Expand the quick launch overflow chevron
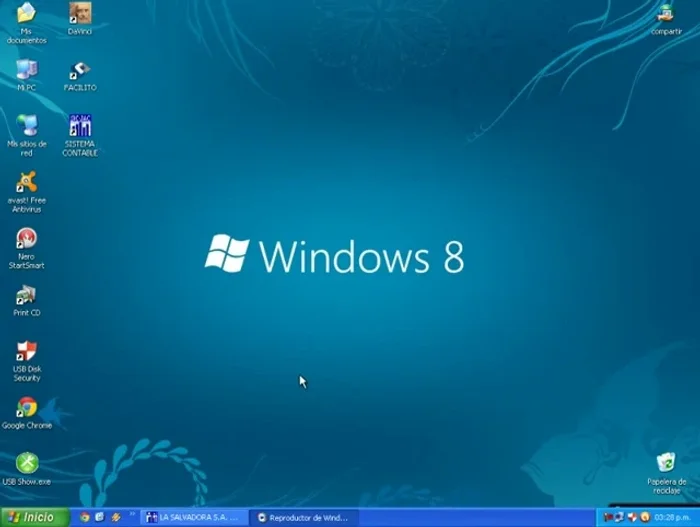The height and width of the screenshot is (527, 700). [x=131, y=517]
